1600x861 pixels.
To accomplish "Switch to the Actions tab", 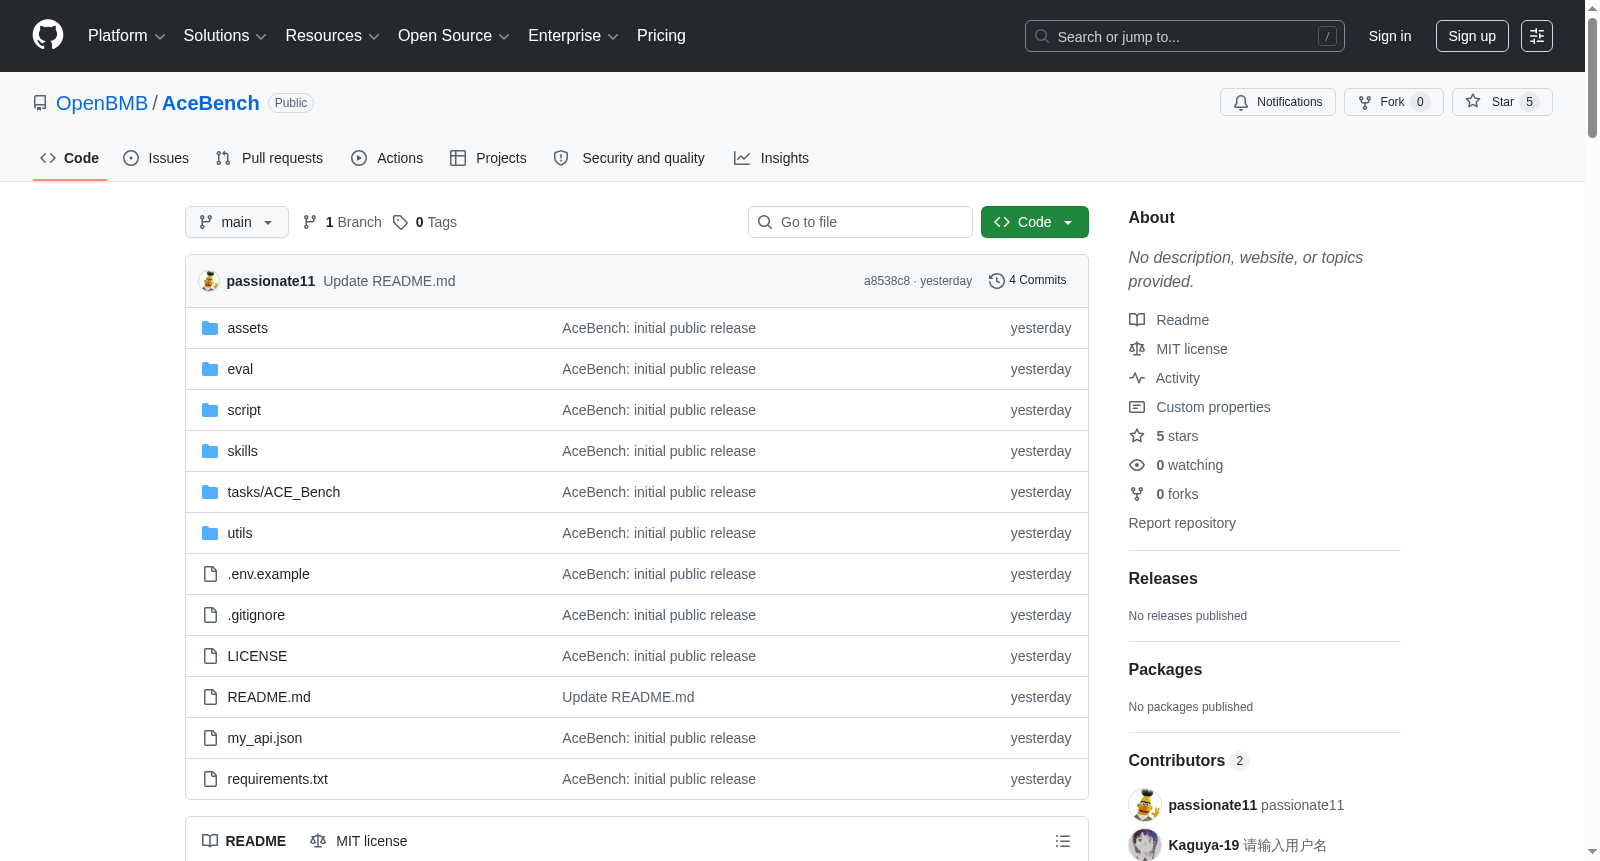I will coord(387,158).
